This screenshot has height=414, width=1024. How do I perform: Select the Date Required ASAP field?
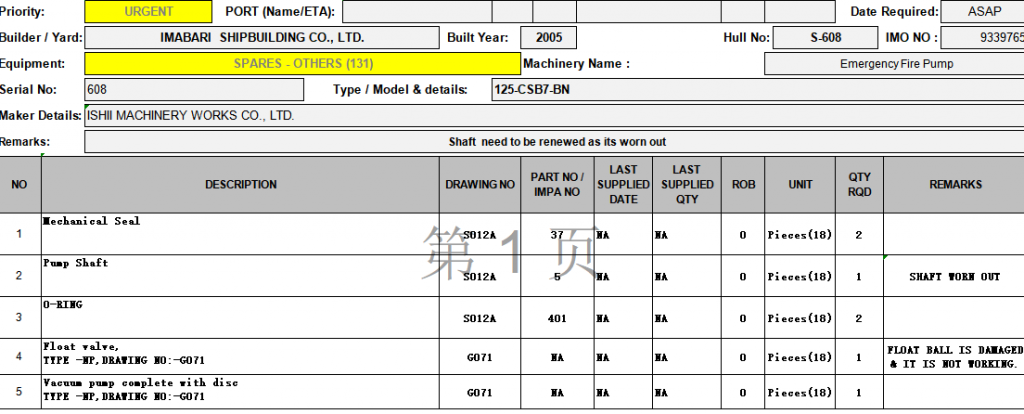coord(981,12)
